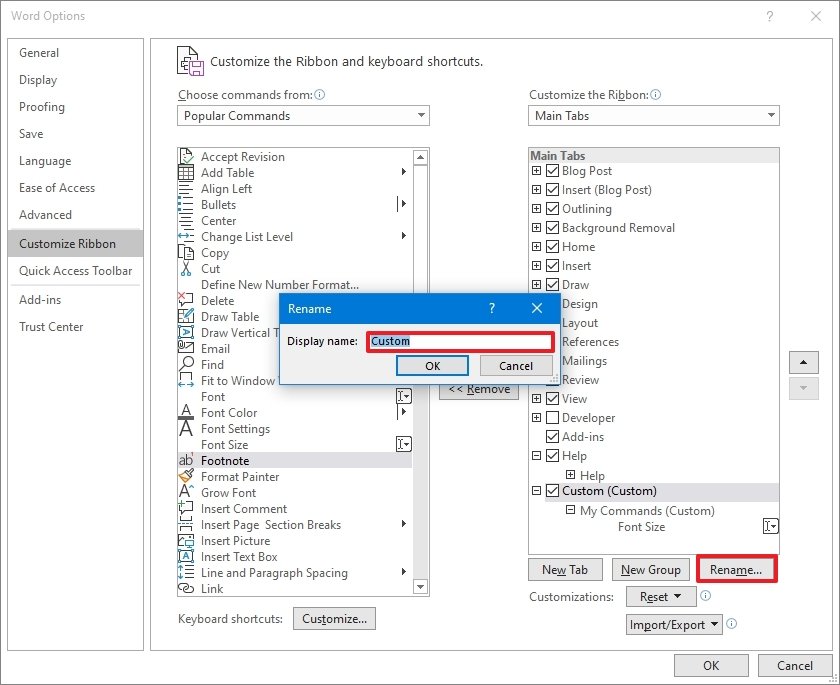The image size is (840, 685).
Task: Click the New Tab button
Action: click(565, 570)
